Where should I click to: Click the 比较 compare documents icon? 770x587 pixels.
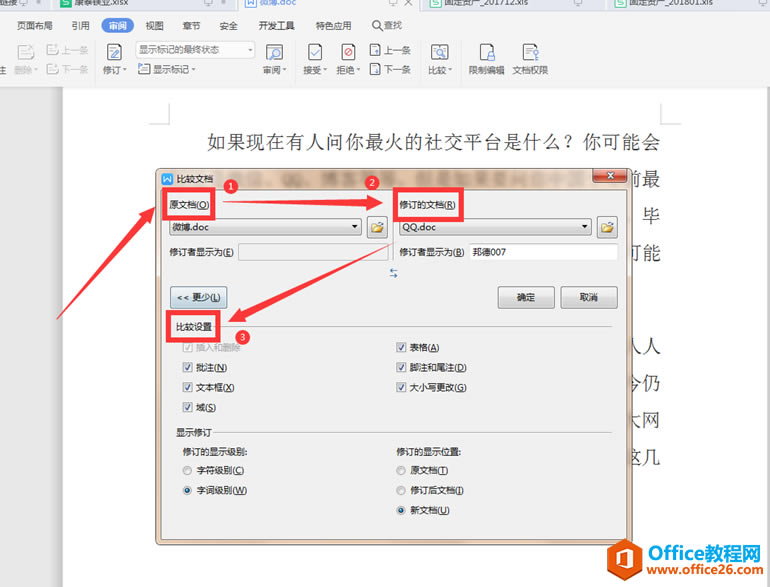click(440, 52)
